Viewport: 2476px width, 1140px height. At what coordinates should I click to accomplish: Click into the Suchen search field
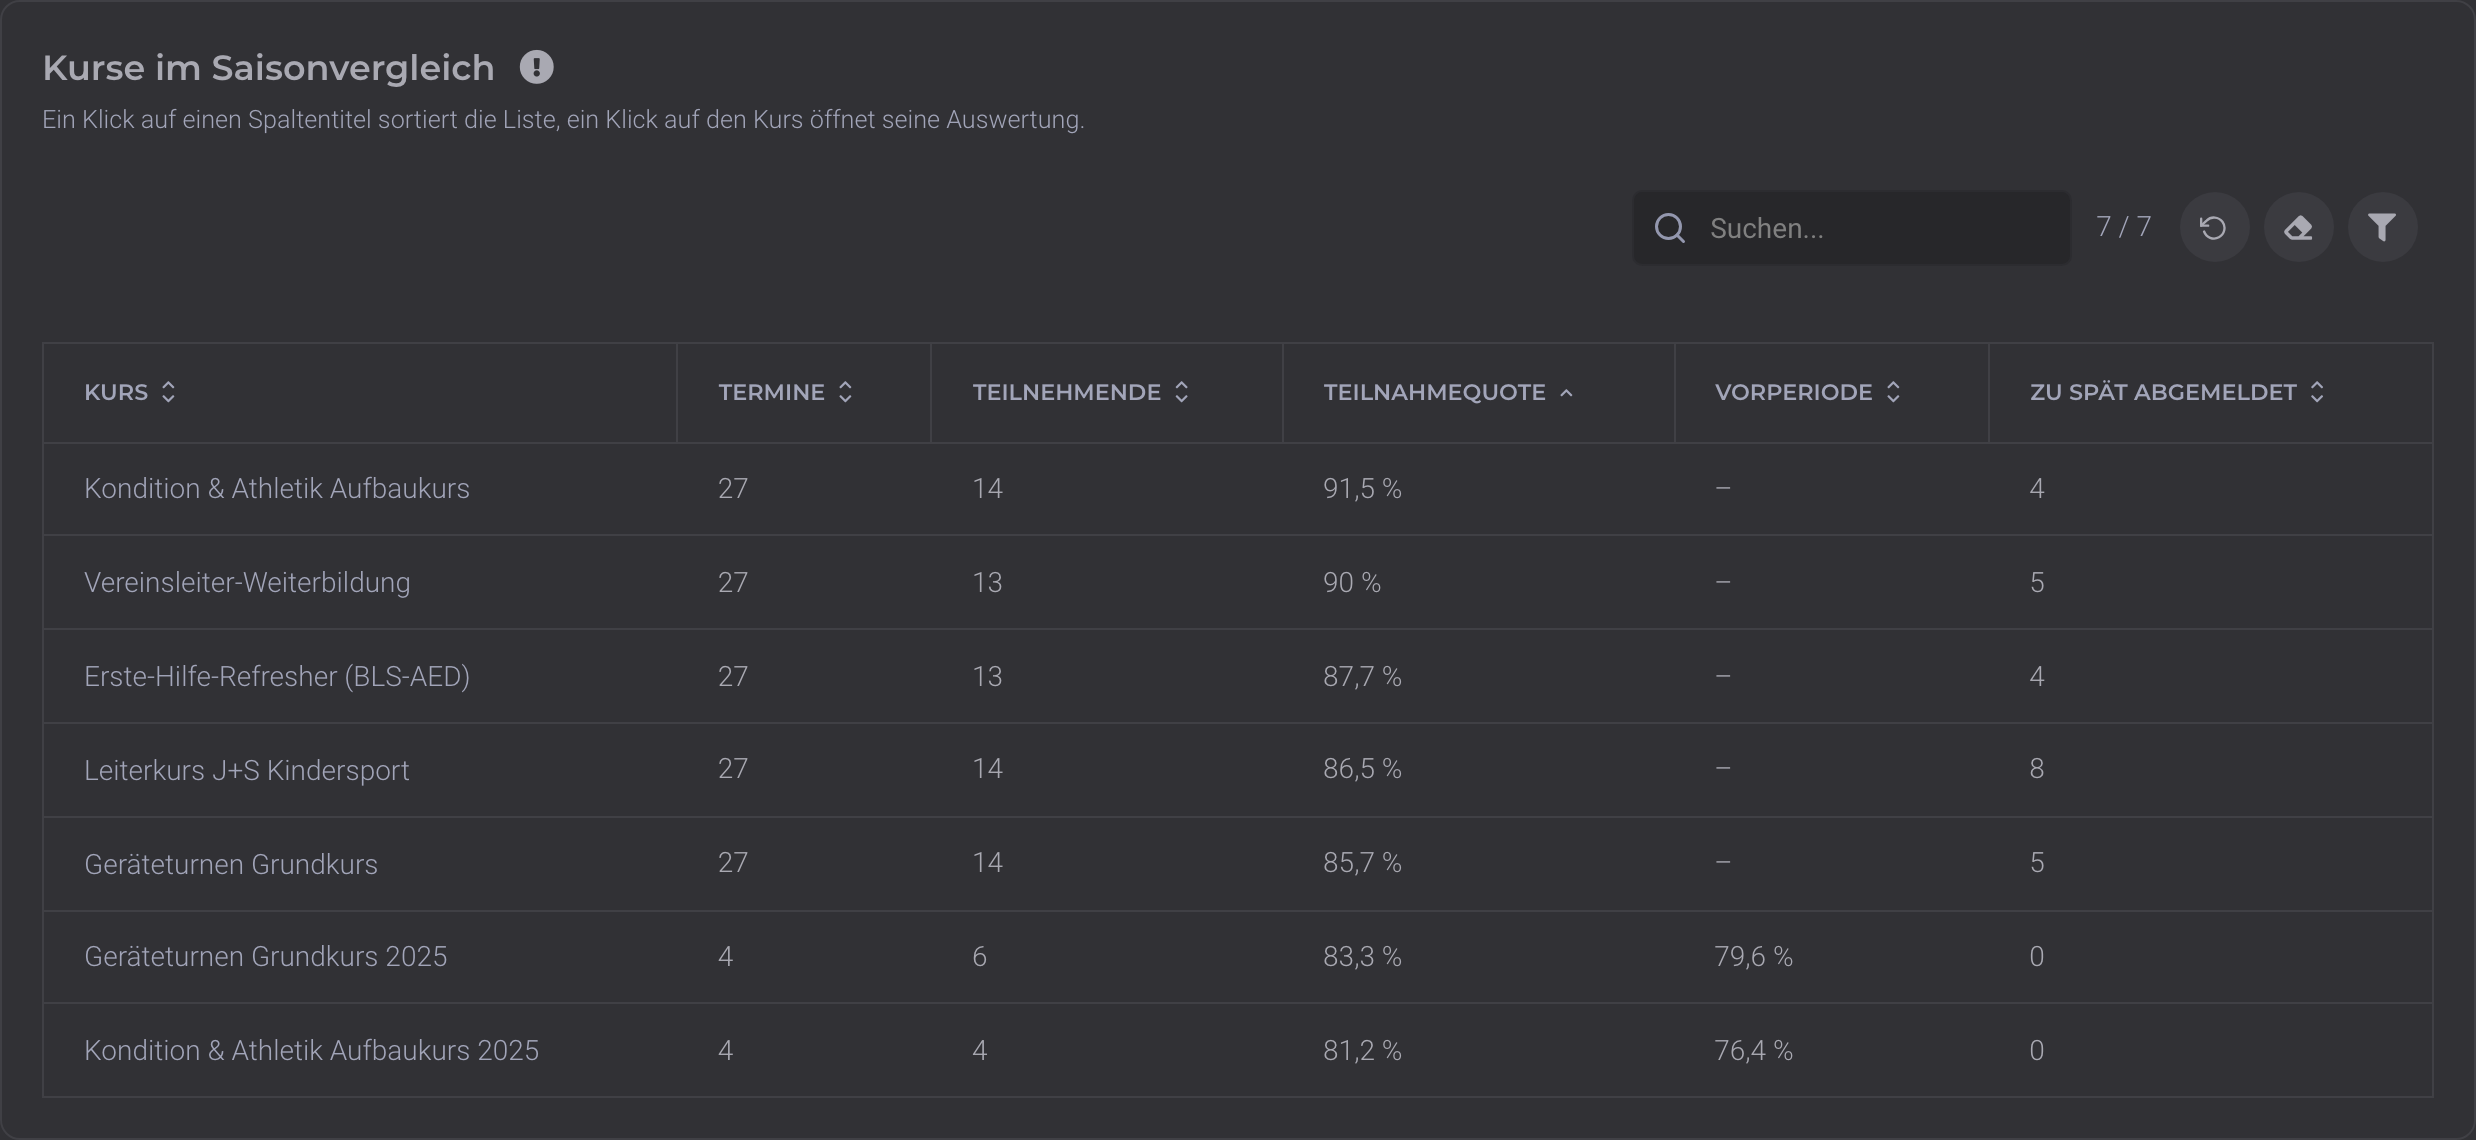1851,228
